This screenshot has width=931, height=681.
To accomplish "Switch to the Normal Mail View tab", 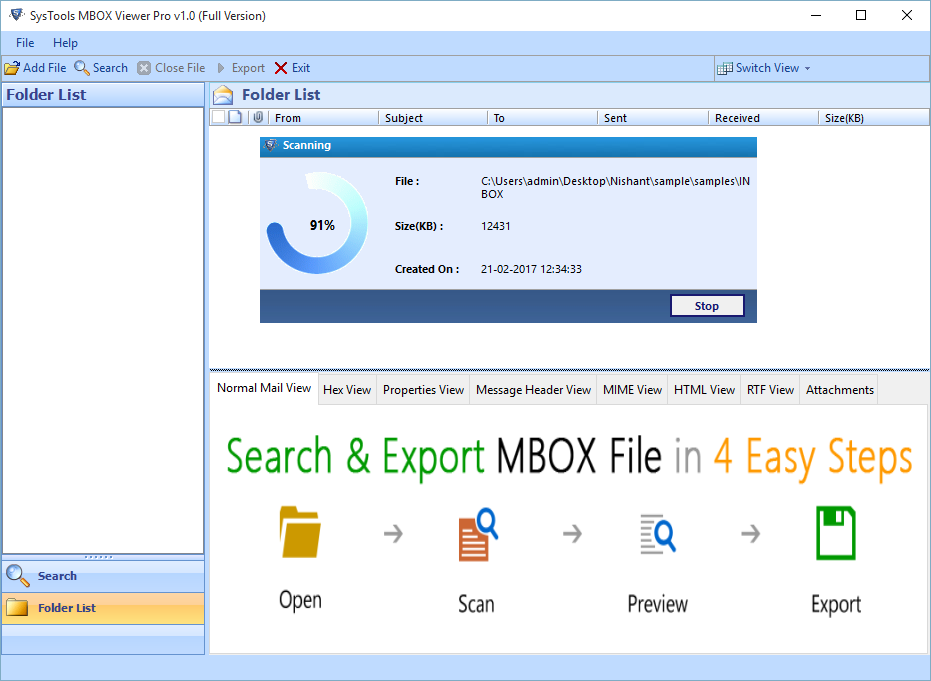I will click(264, 388).
